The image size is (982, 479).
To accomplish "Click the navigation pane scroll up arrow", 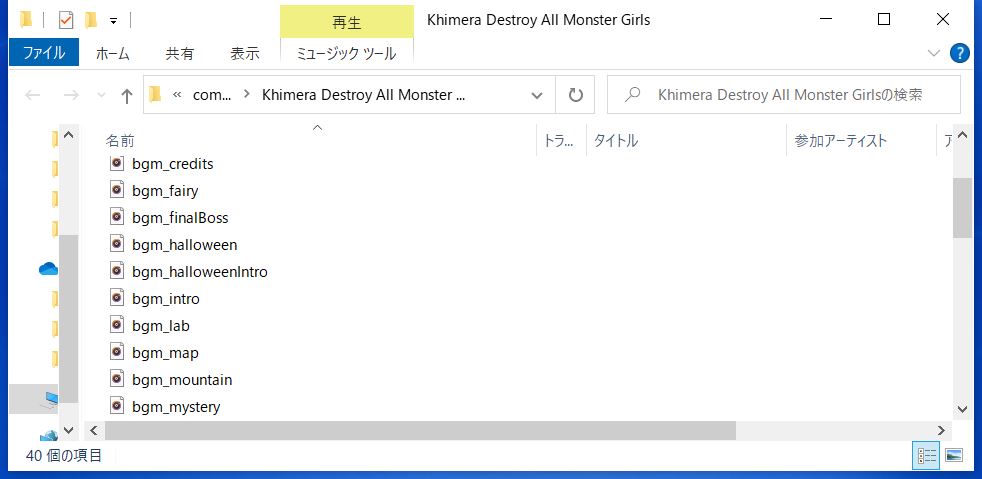I will pos(69,135).
